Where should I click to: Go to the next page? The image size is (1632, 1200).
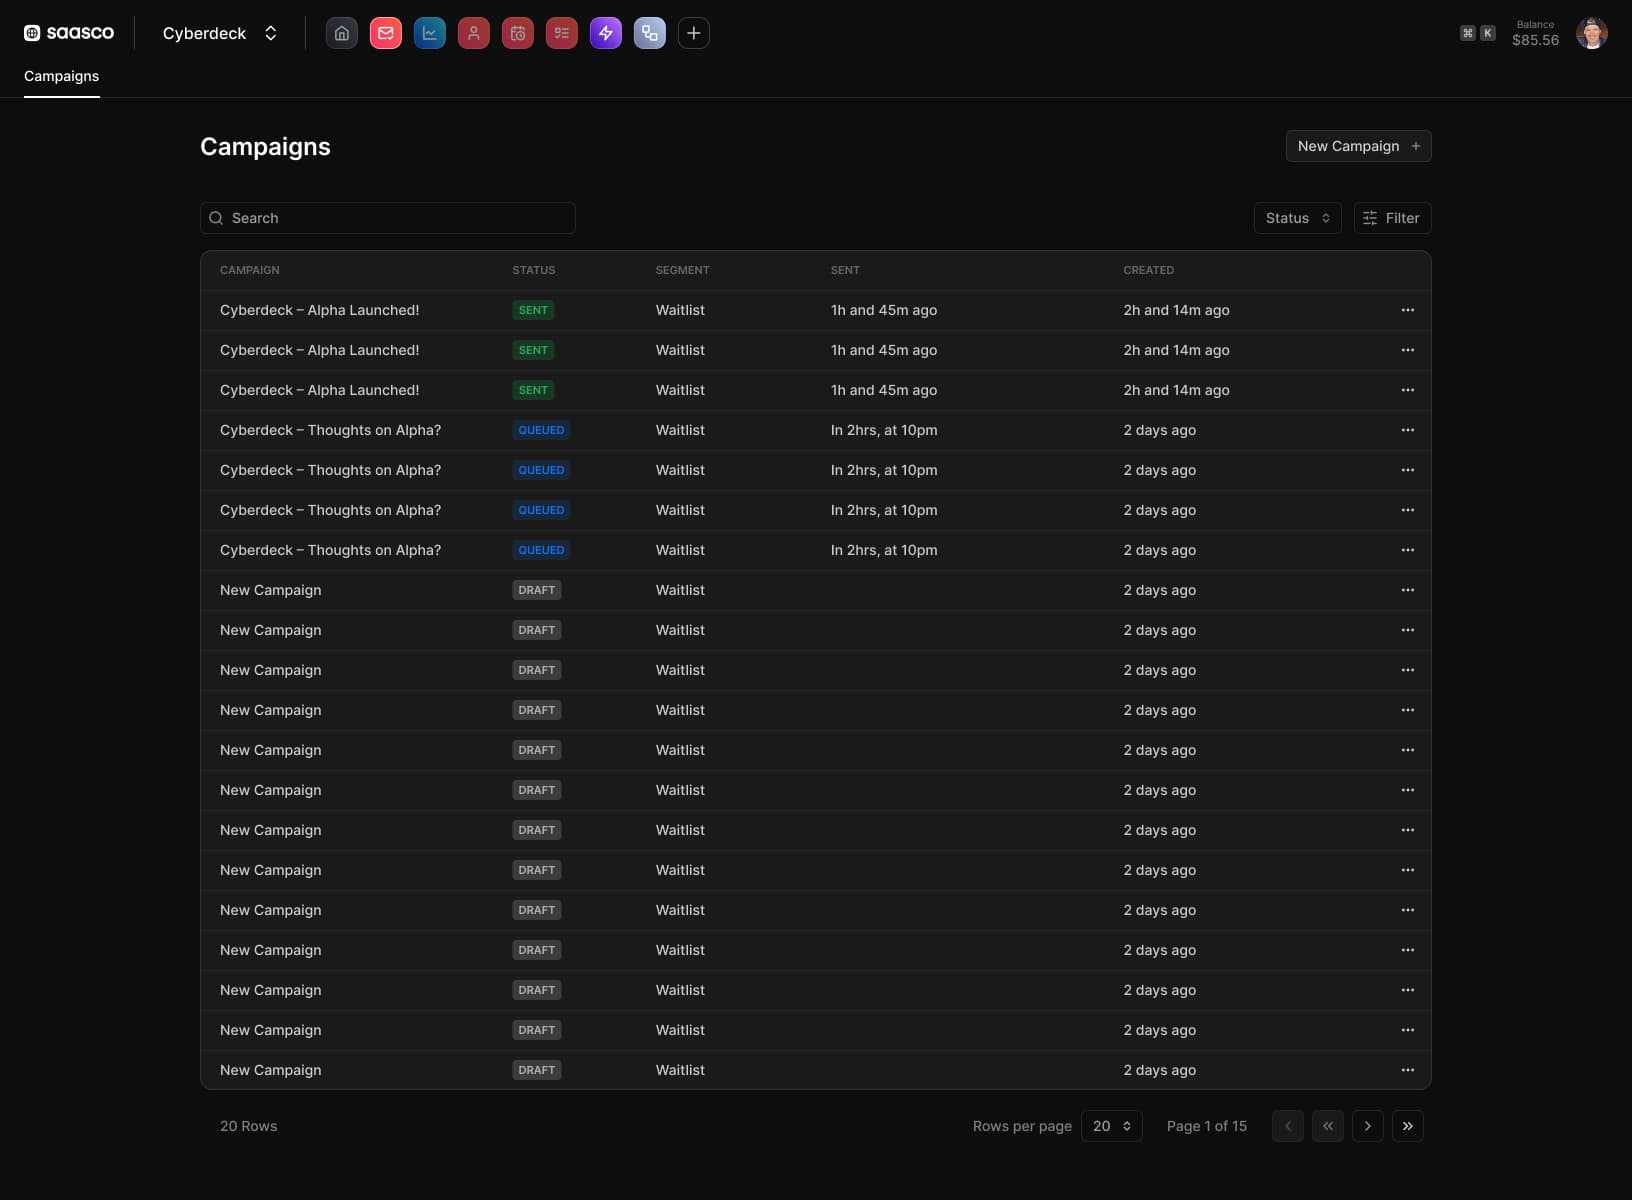(x=1367, y=1126)
